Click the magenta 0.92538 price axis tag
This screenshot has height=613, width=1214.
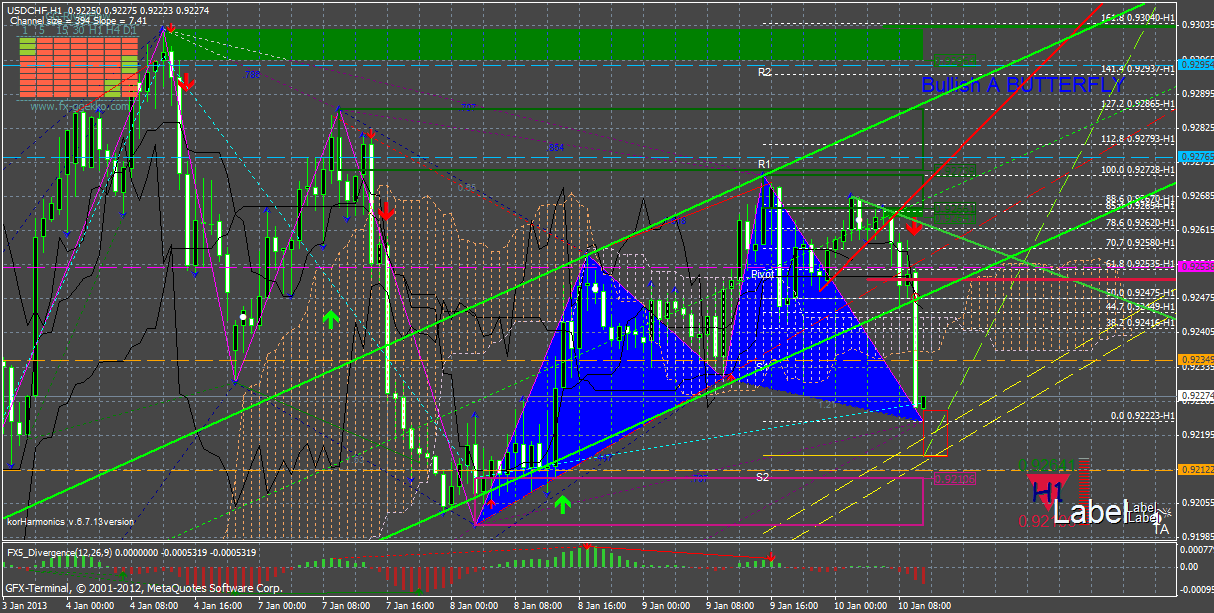pos(1196,266)
